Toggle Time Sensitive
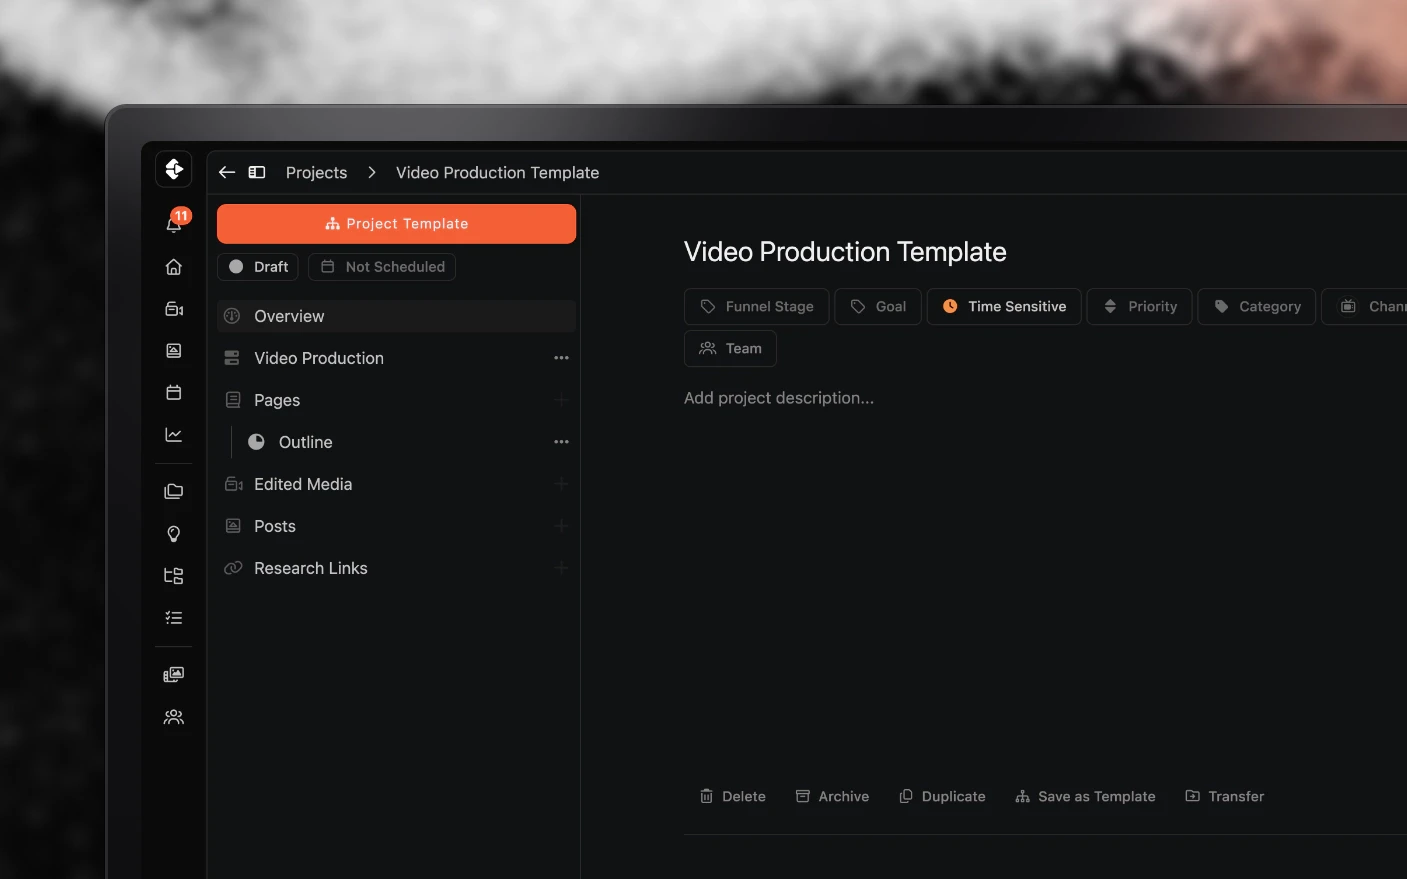This screenshot has width=1407, height=879. point(1004,307)
